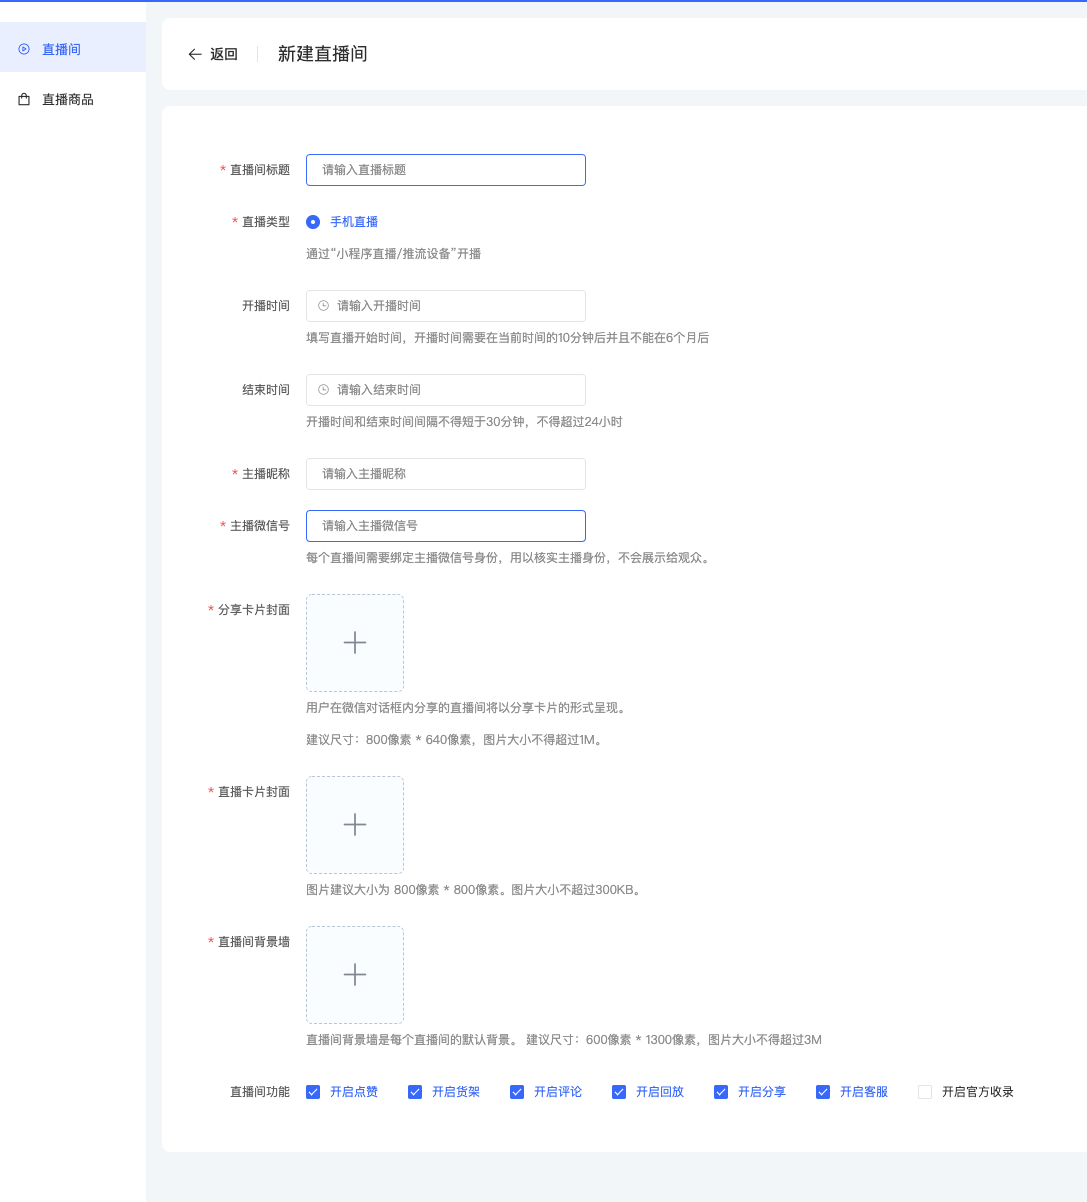Viewport: 1087px width, 1202px height.
Task: Disable the 开启货架 checkbox
Action: [x=415, y=1092]
